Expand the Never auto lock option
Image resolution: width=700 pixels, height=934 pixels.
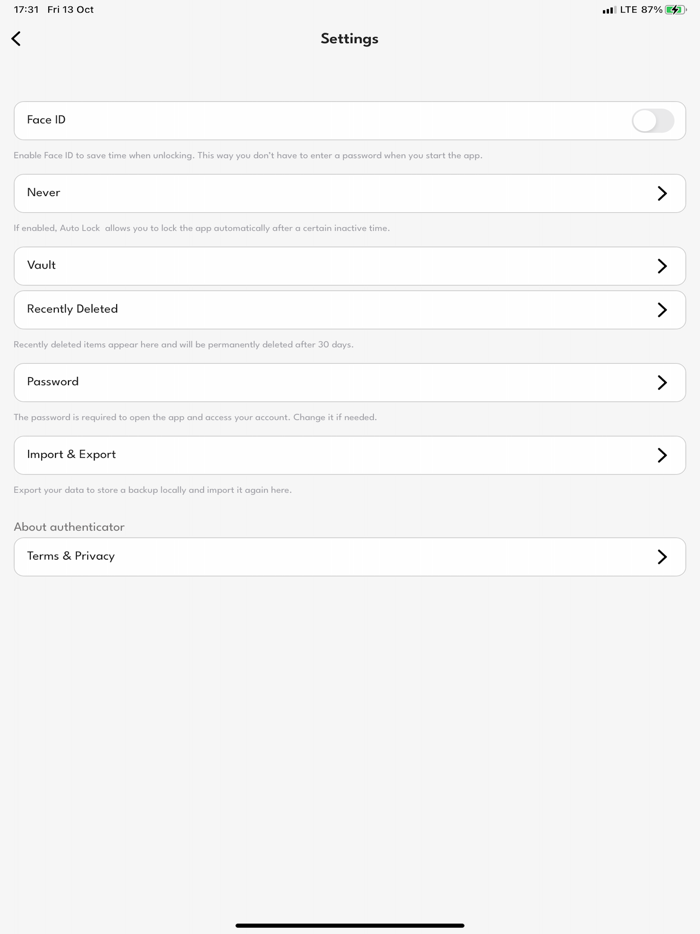click(663, 193)
